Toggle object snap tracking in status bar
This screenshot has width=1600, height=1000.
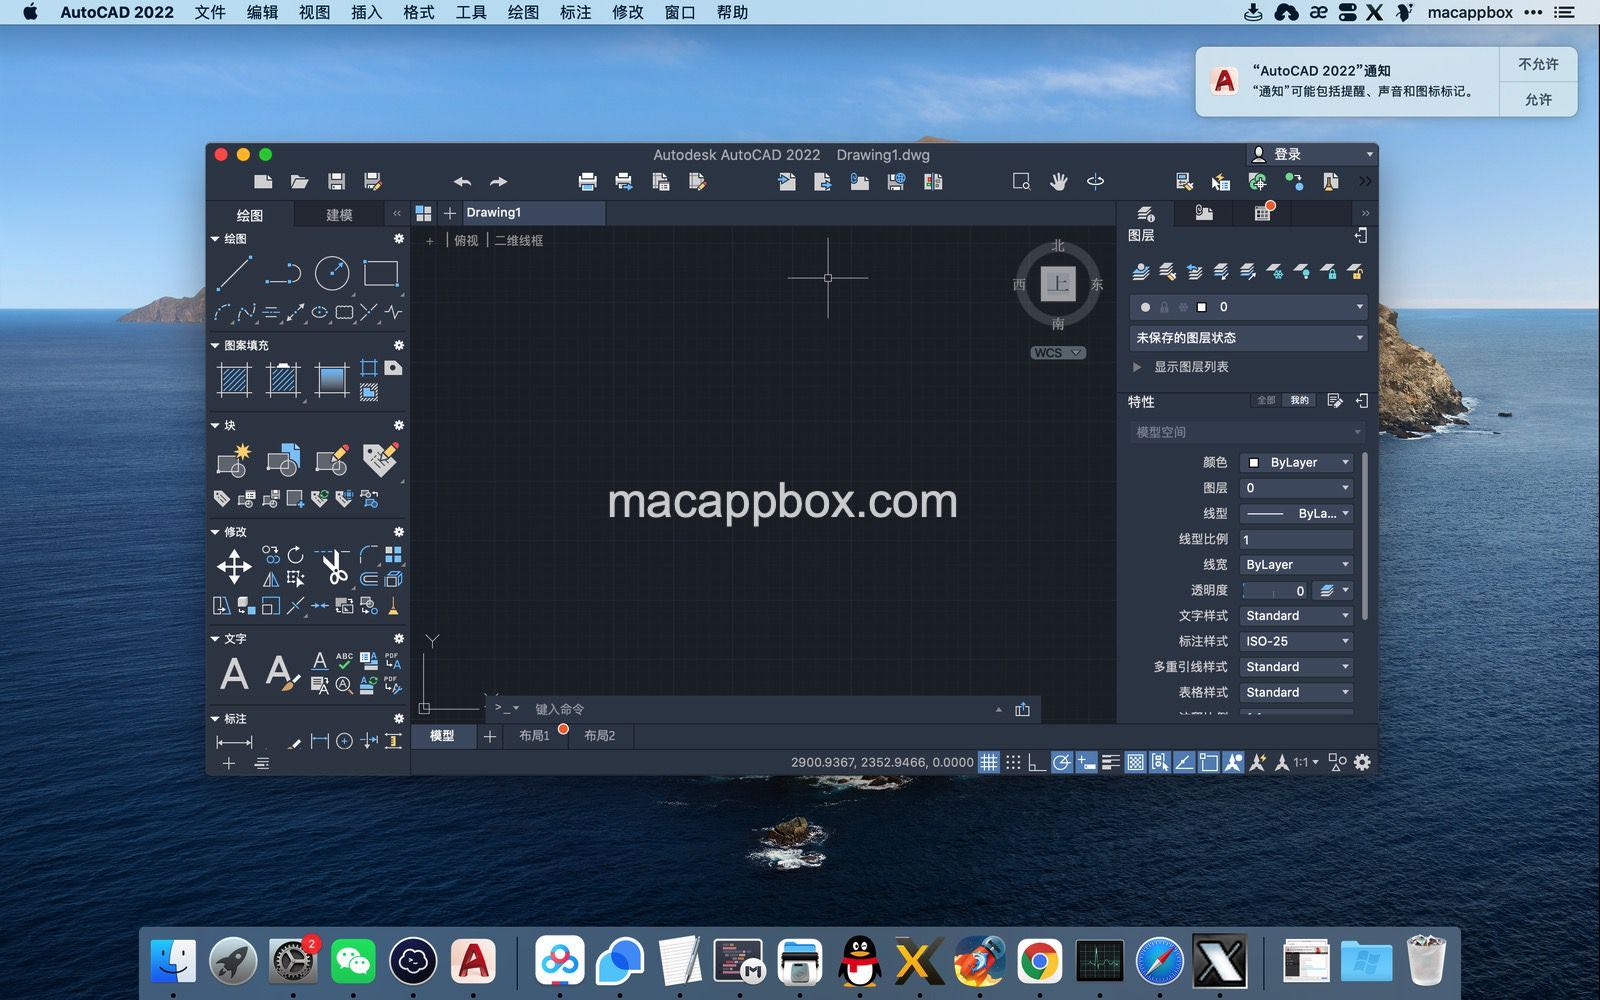tap(1184, 762)
